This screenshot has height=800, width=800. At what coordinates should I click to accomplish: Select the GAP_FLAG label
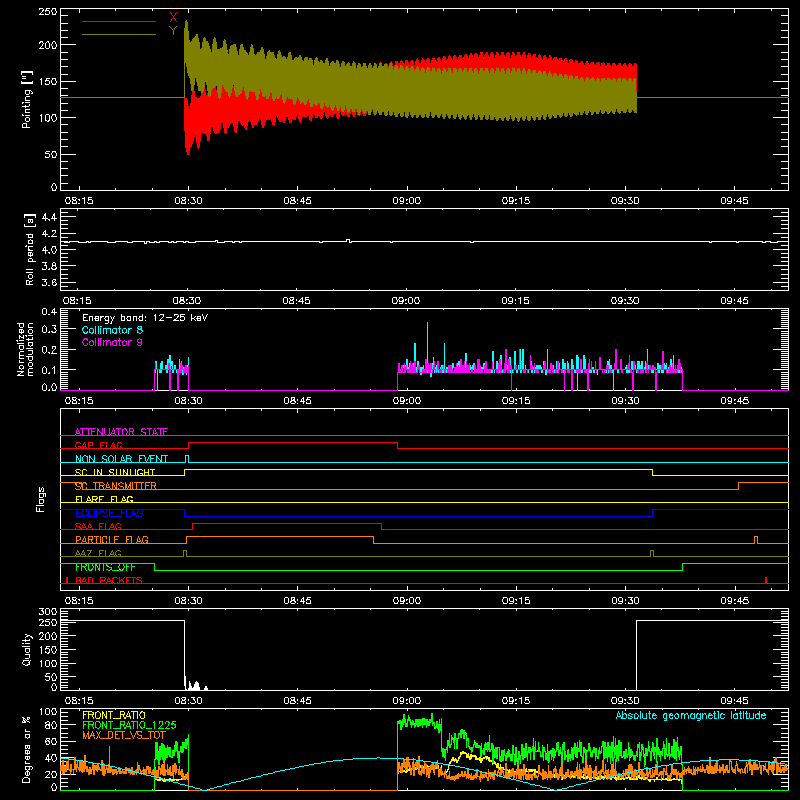[x=98, y=445]
